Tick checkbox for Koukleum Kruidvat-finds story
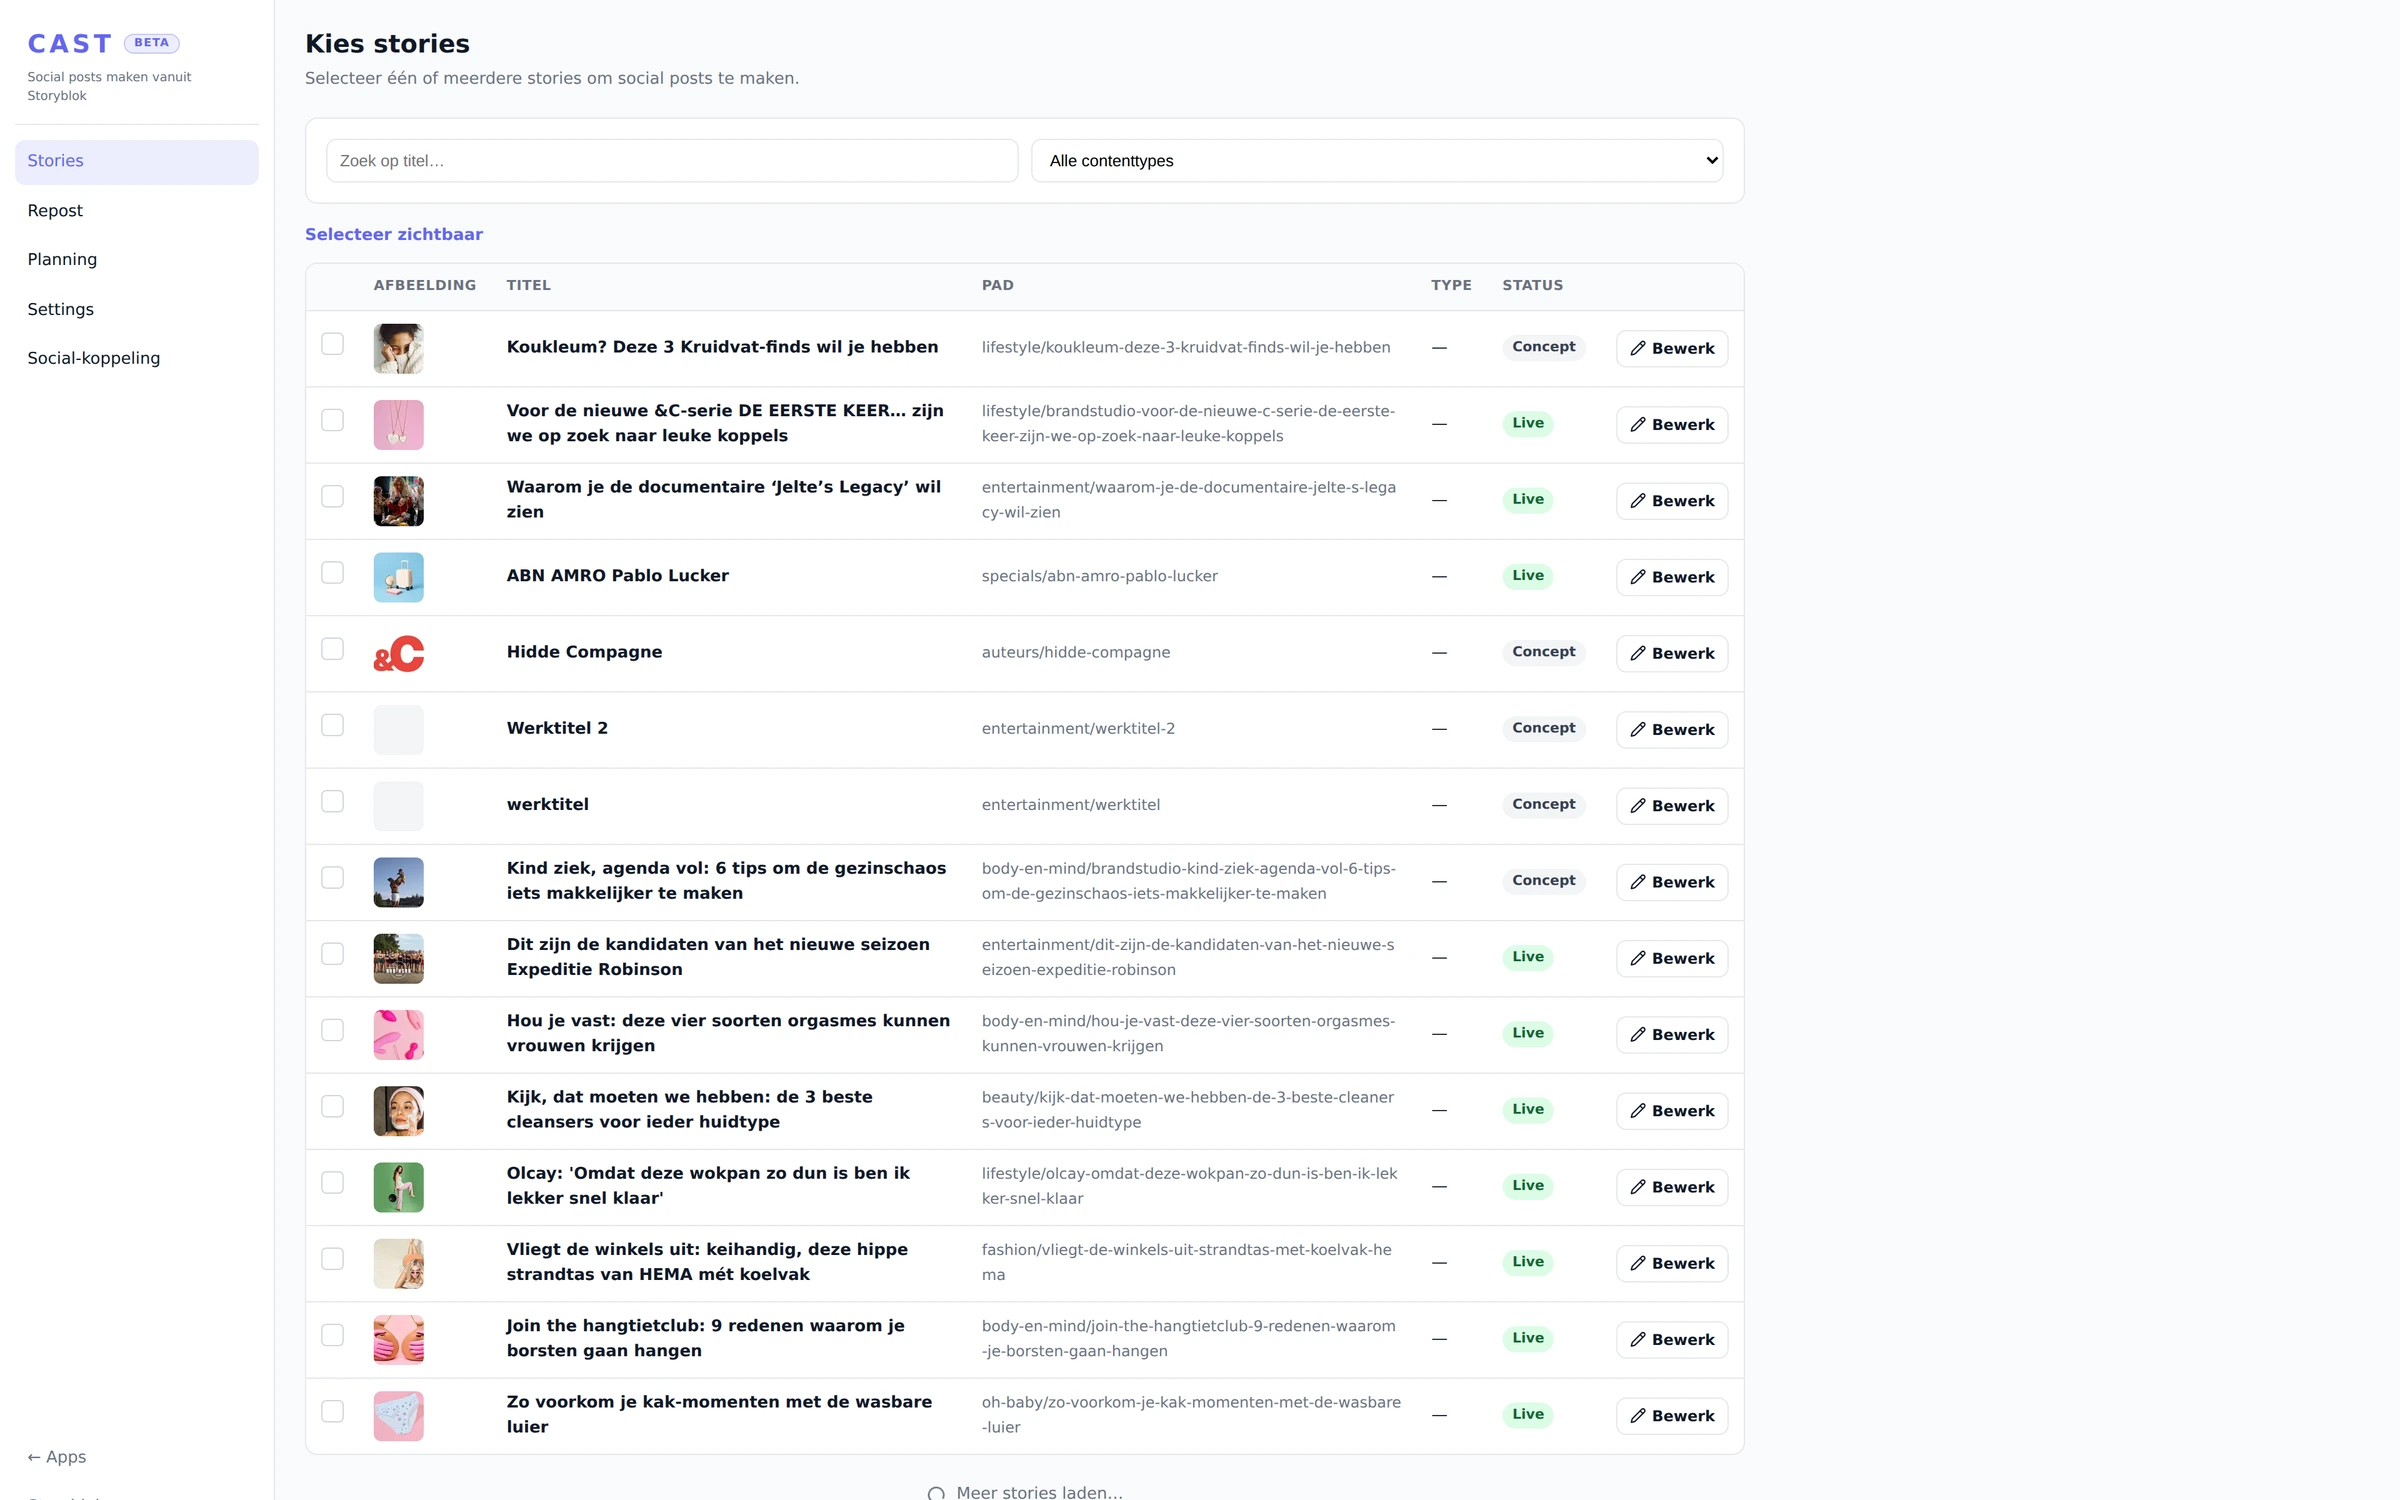Viewport: 2400px width, 1500px height. (332, 344)
